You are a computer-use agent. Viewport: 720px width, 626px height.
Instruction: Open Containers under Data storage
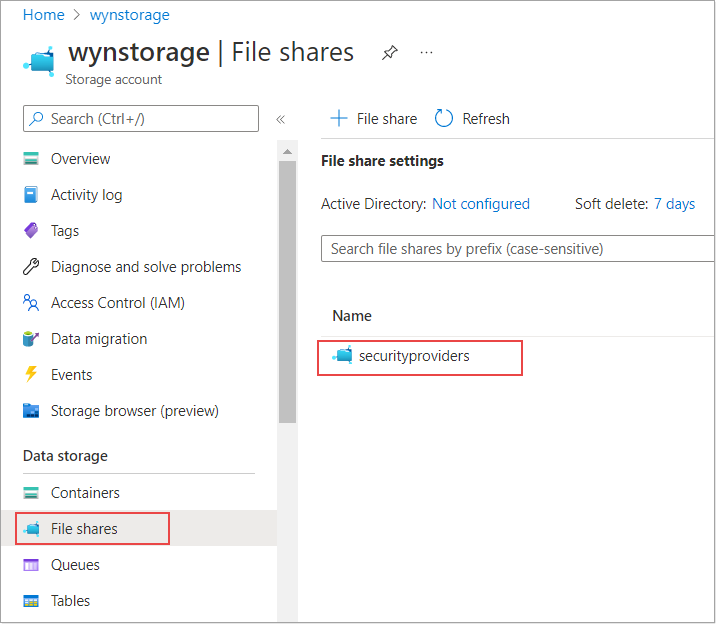click(85, 493)
